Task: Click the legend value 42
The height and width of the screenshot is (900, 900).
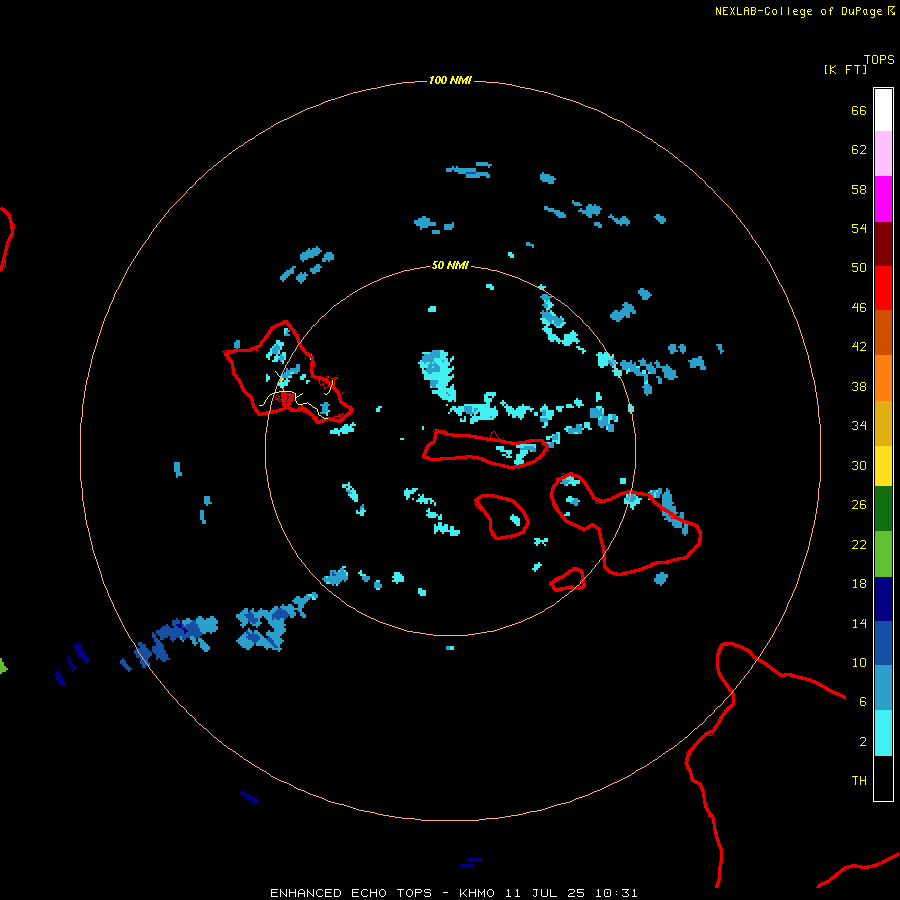Action: pos(859,347)
